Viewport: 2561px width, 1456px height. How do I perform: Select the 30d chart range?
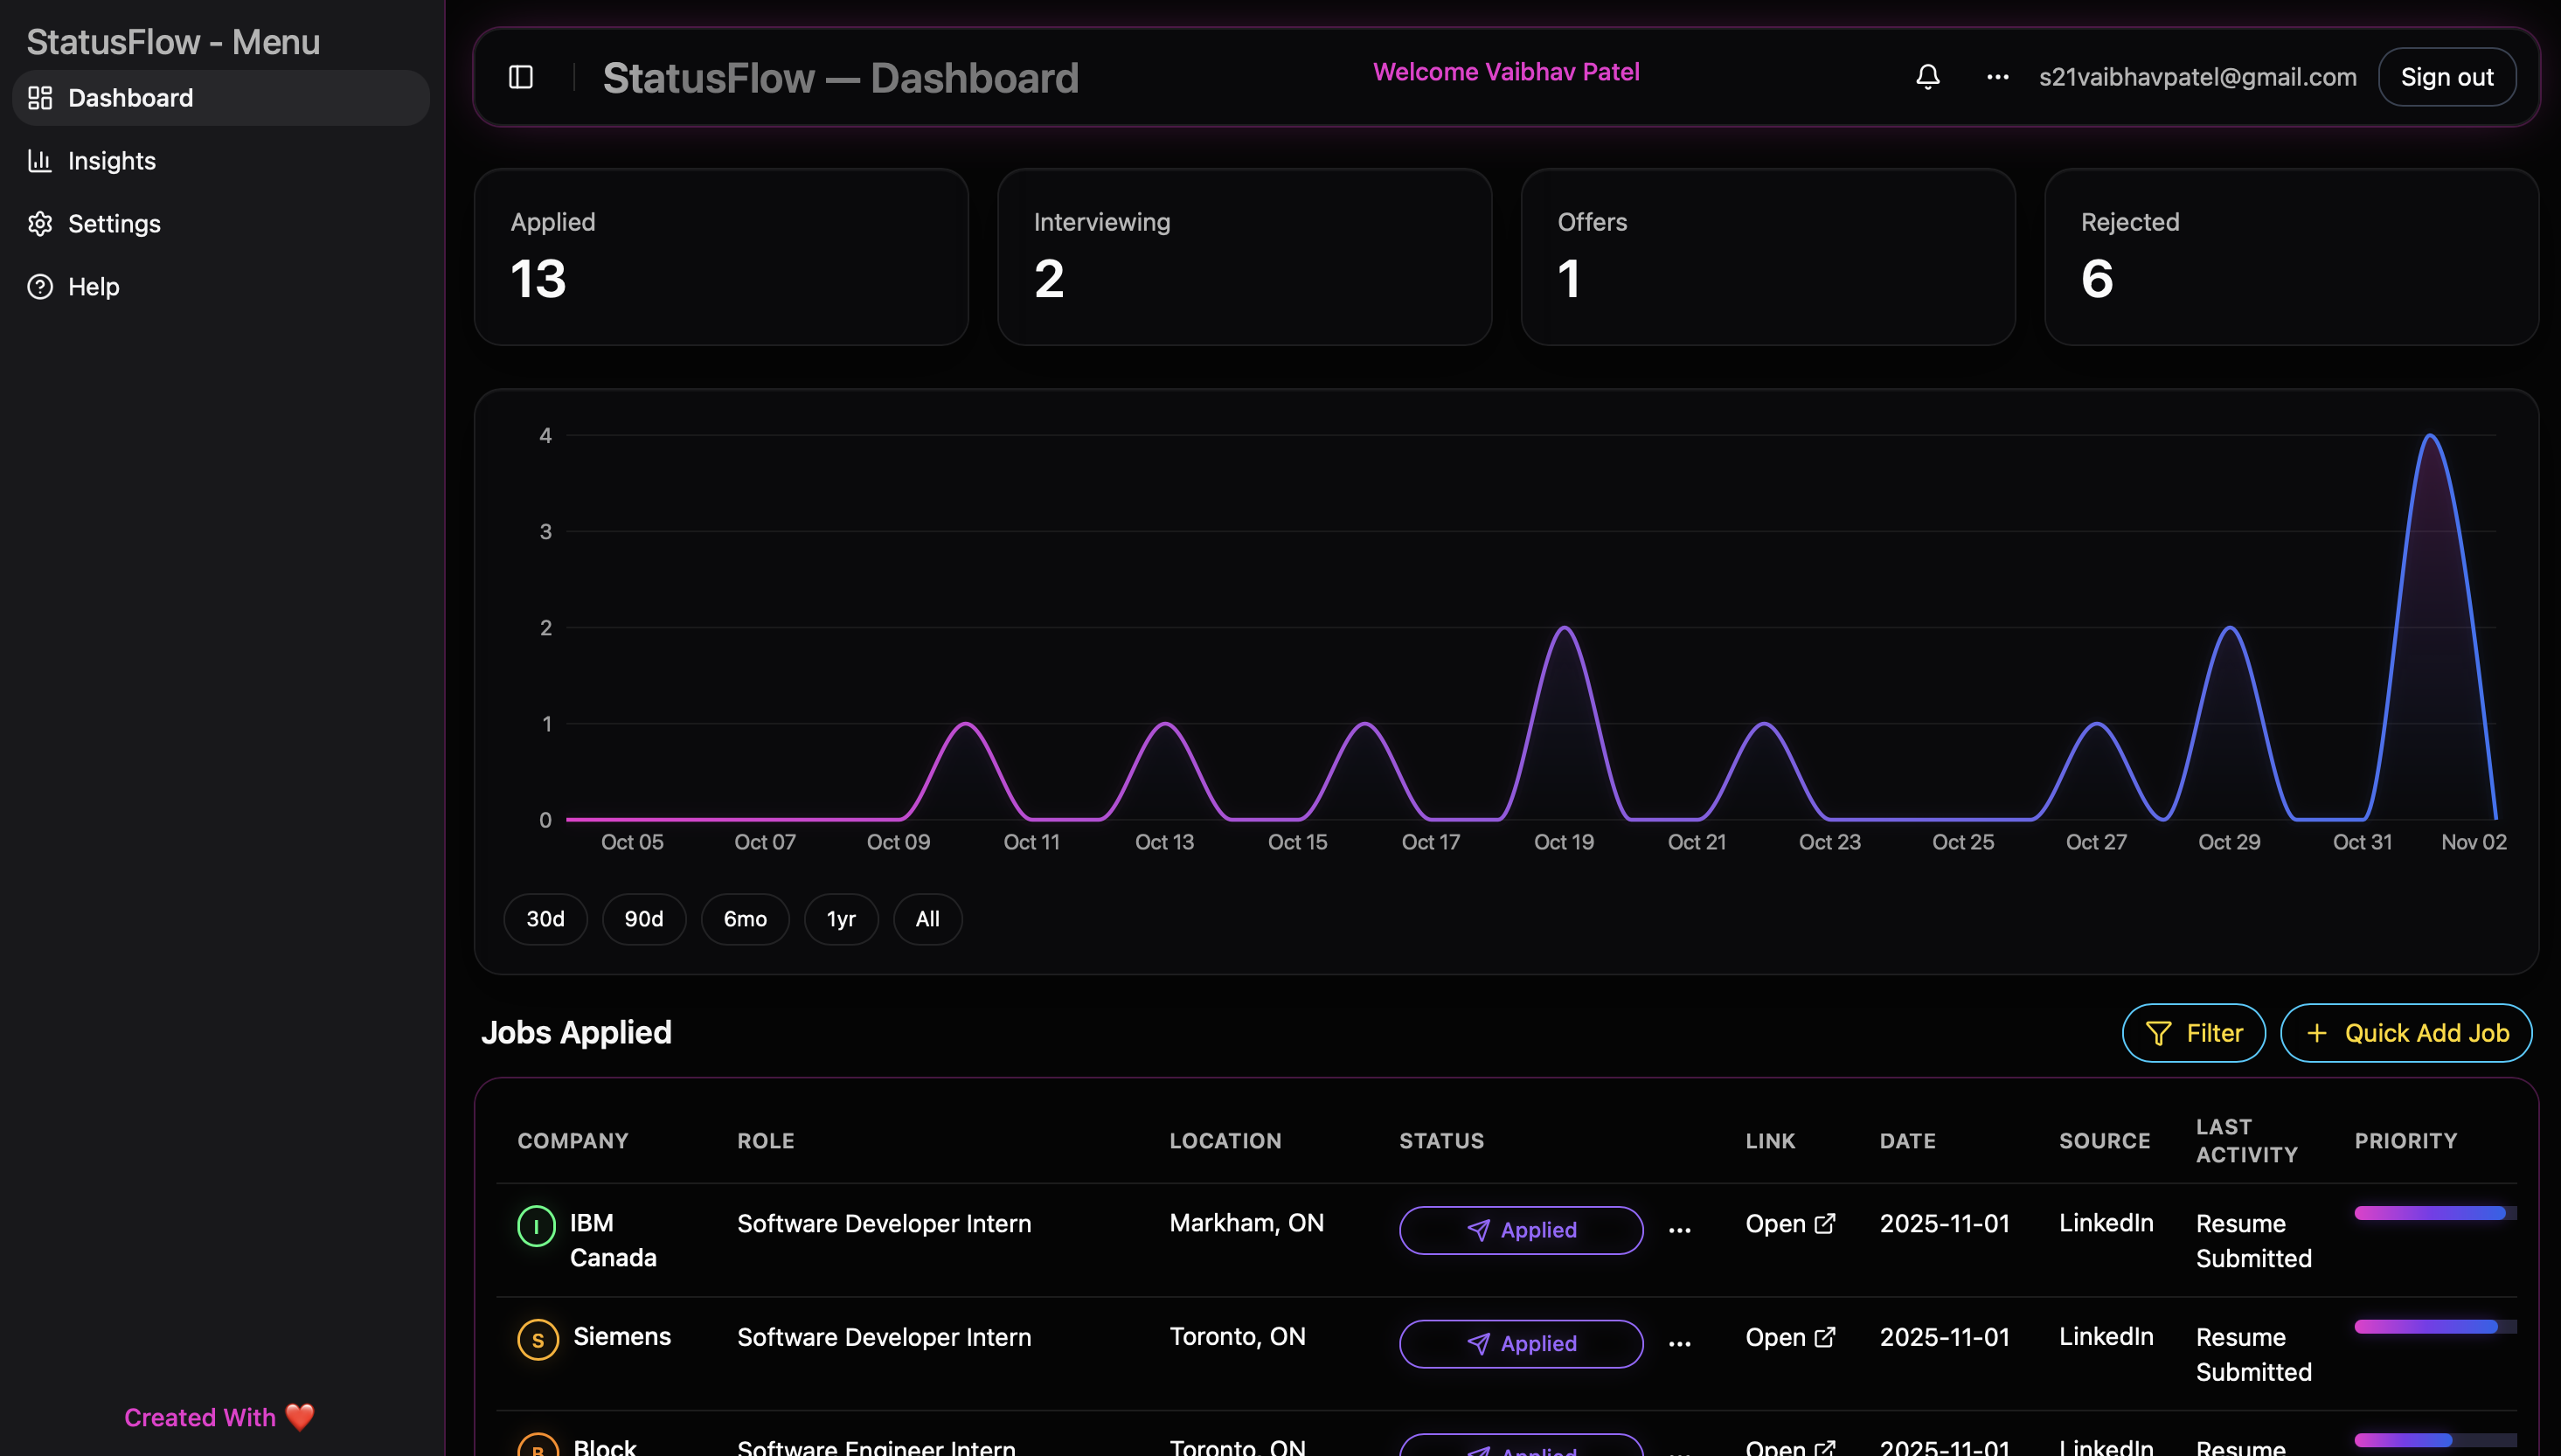coord(545,918)
